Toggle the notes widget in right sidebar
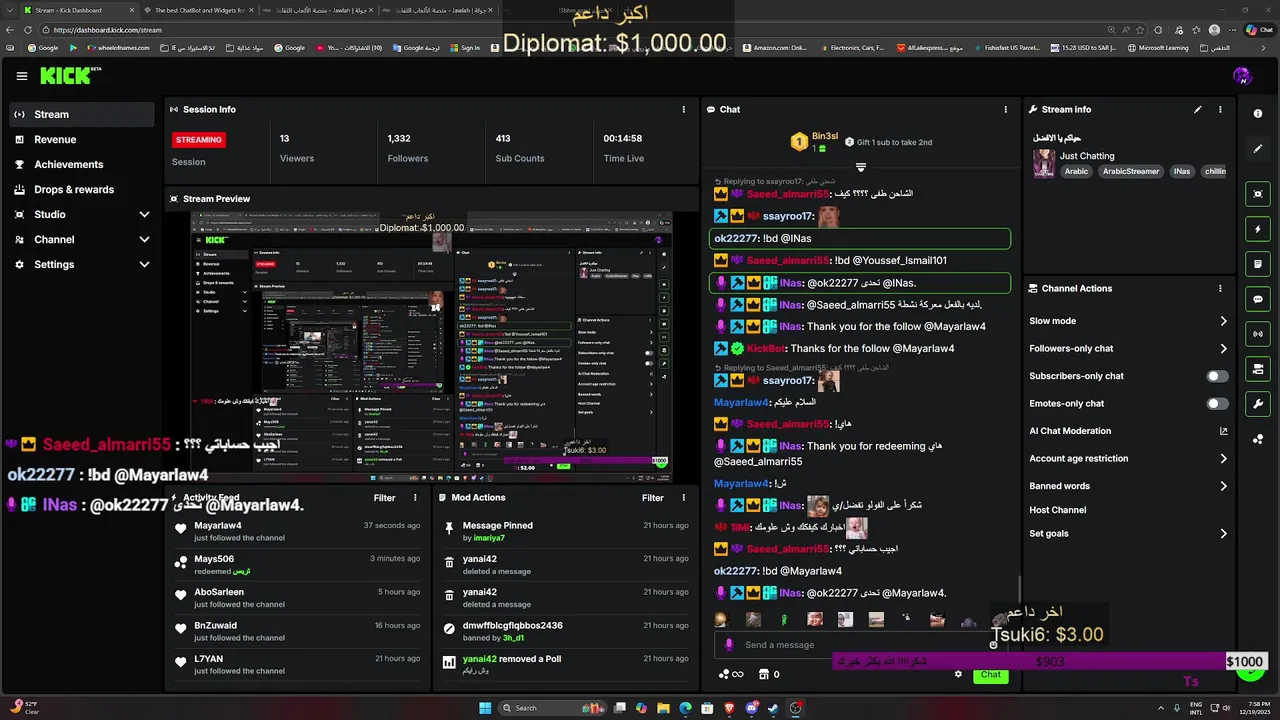The width and height of the screenshot is (1280, 720). tap(1258, 264)
